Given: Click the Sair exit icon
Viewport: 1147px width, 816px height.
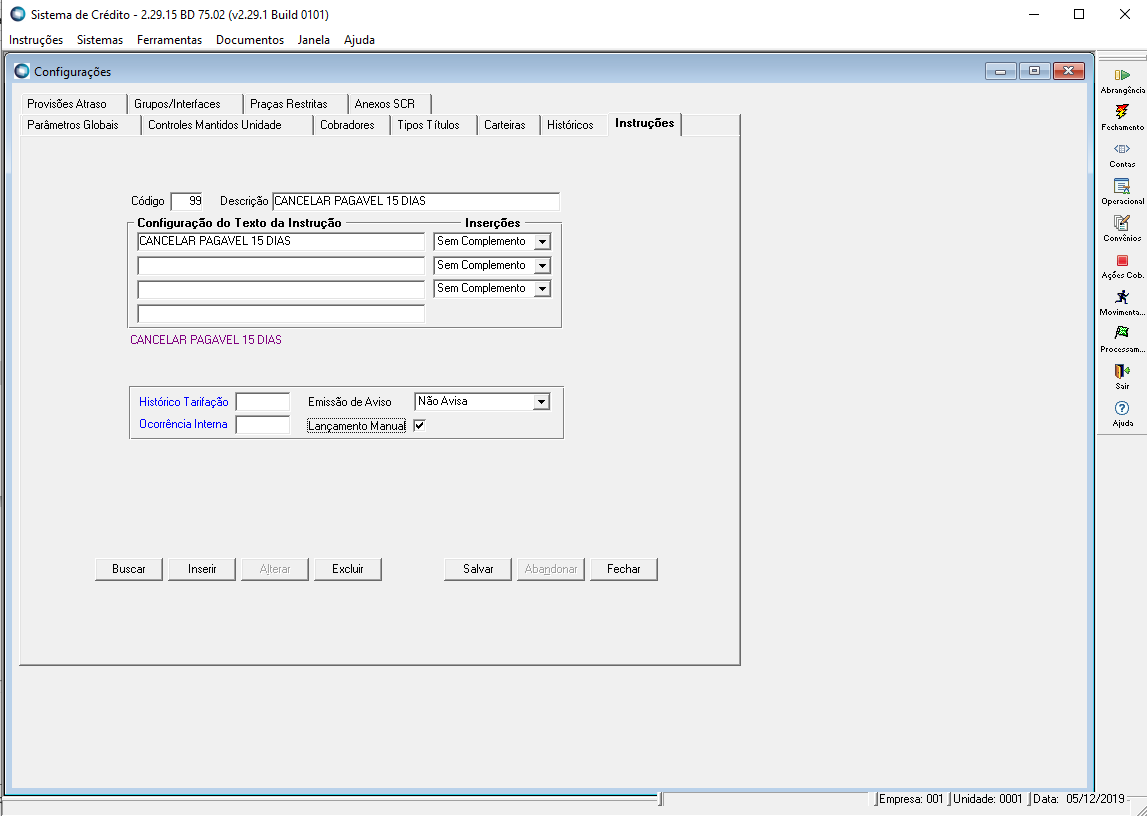Looking at the screenshot, I should [1122, 377].
